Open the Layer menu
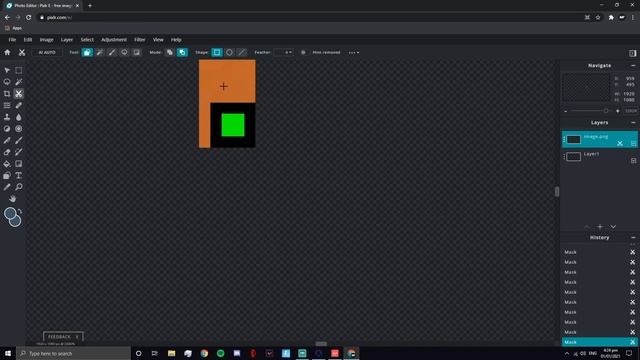This screenshot has height=360, width=640. point(67,40)
